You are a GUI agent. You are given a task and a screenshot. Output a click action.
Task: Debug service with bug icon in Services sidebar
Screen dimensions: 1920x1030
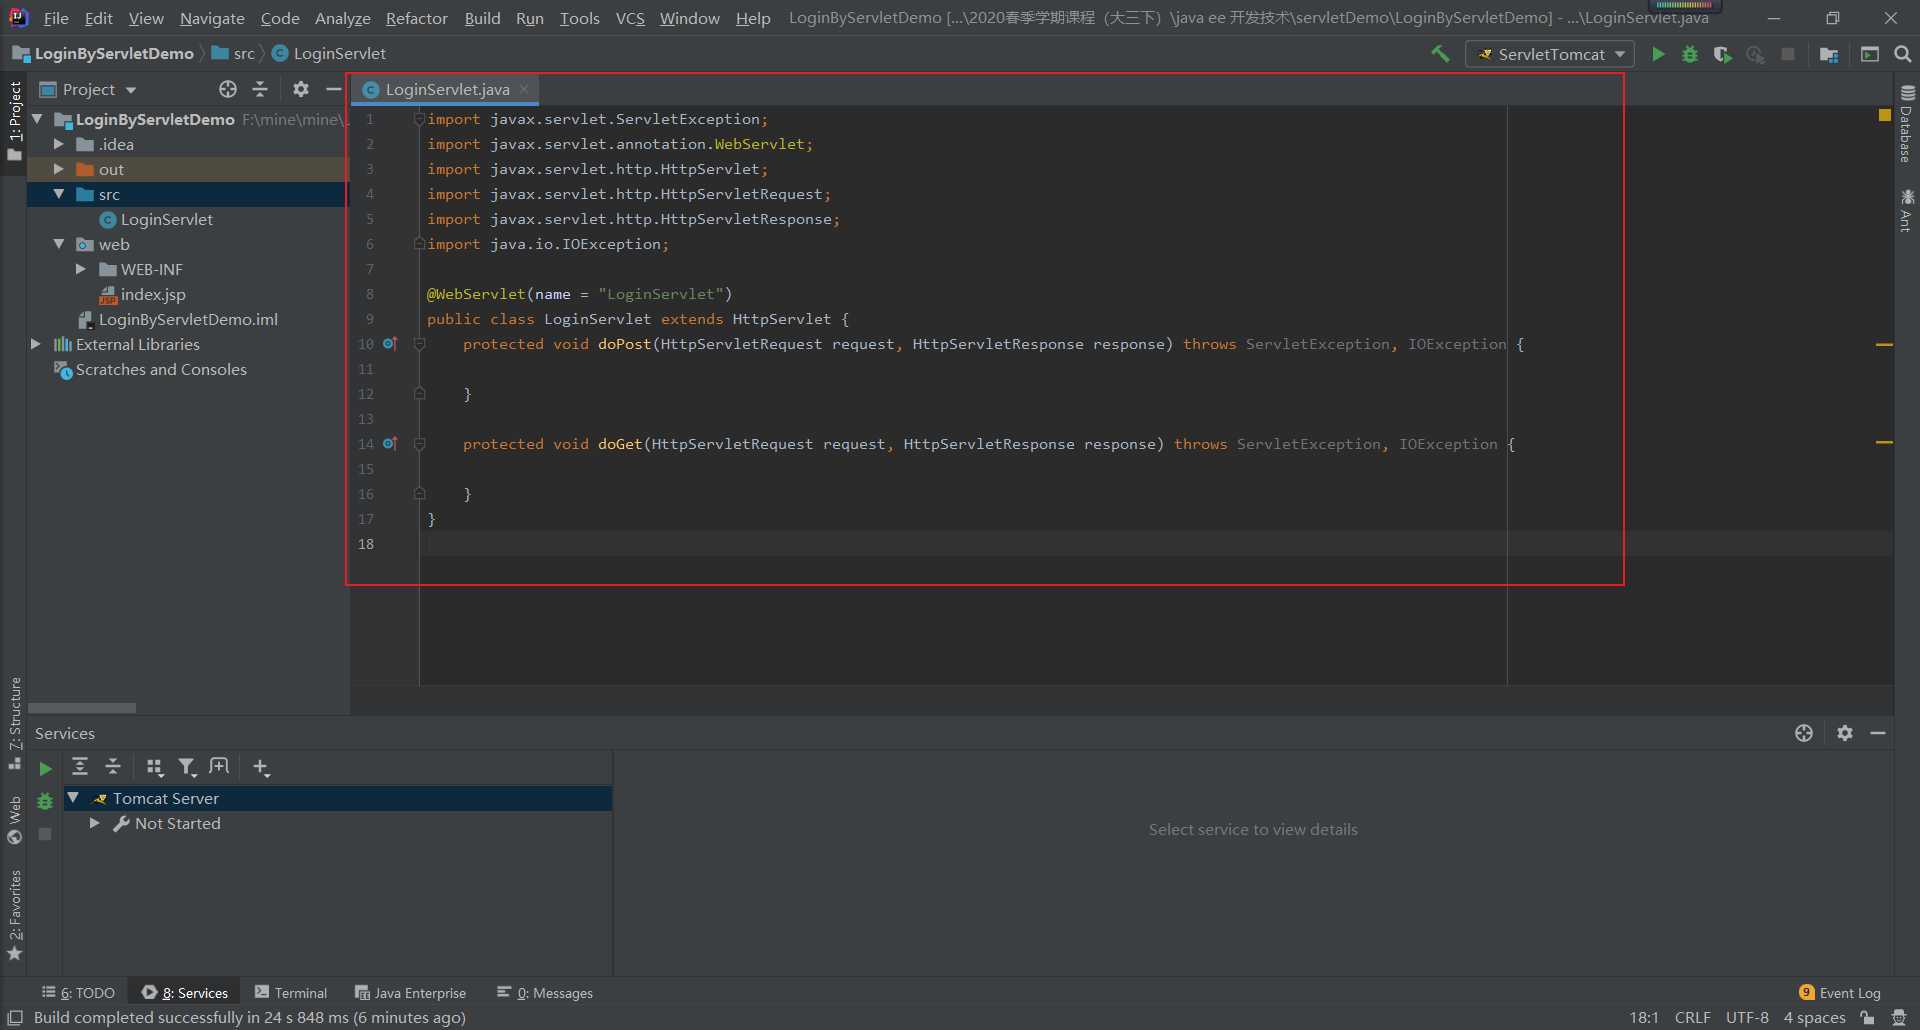(x=45, y=801)
